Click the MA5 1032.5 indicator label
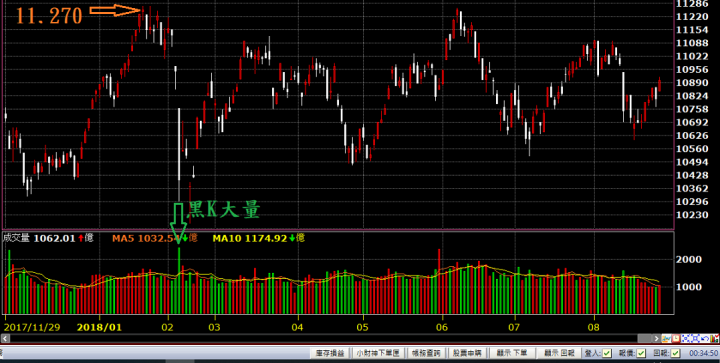Image resolution: width=720 pixels, height=363 pixels. click(x=155, y=238)
